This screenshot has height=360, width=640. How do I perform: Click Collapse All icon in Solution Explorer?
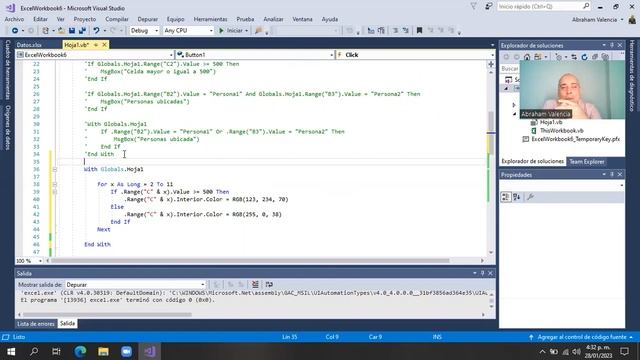click(x=595, y=57)
